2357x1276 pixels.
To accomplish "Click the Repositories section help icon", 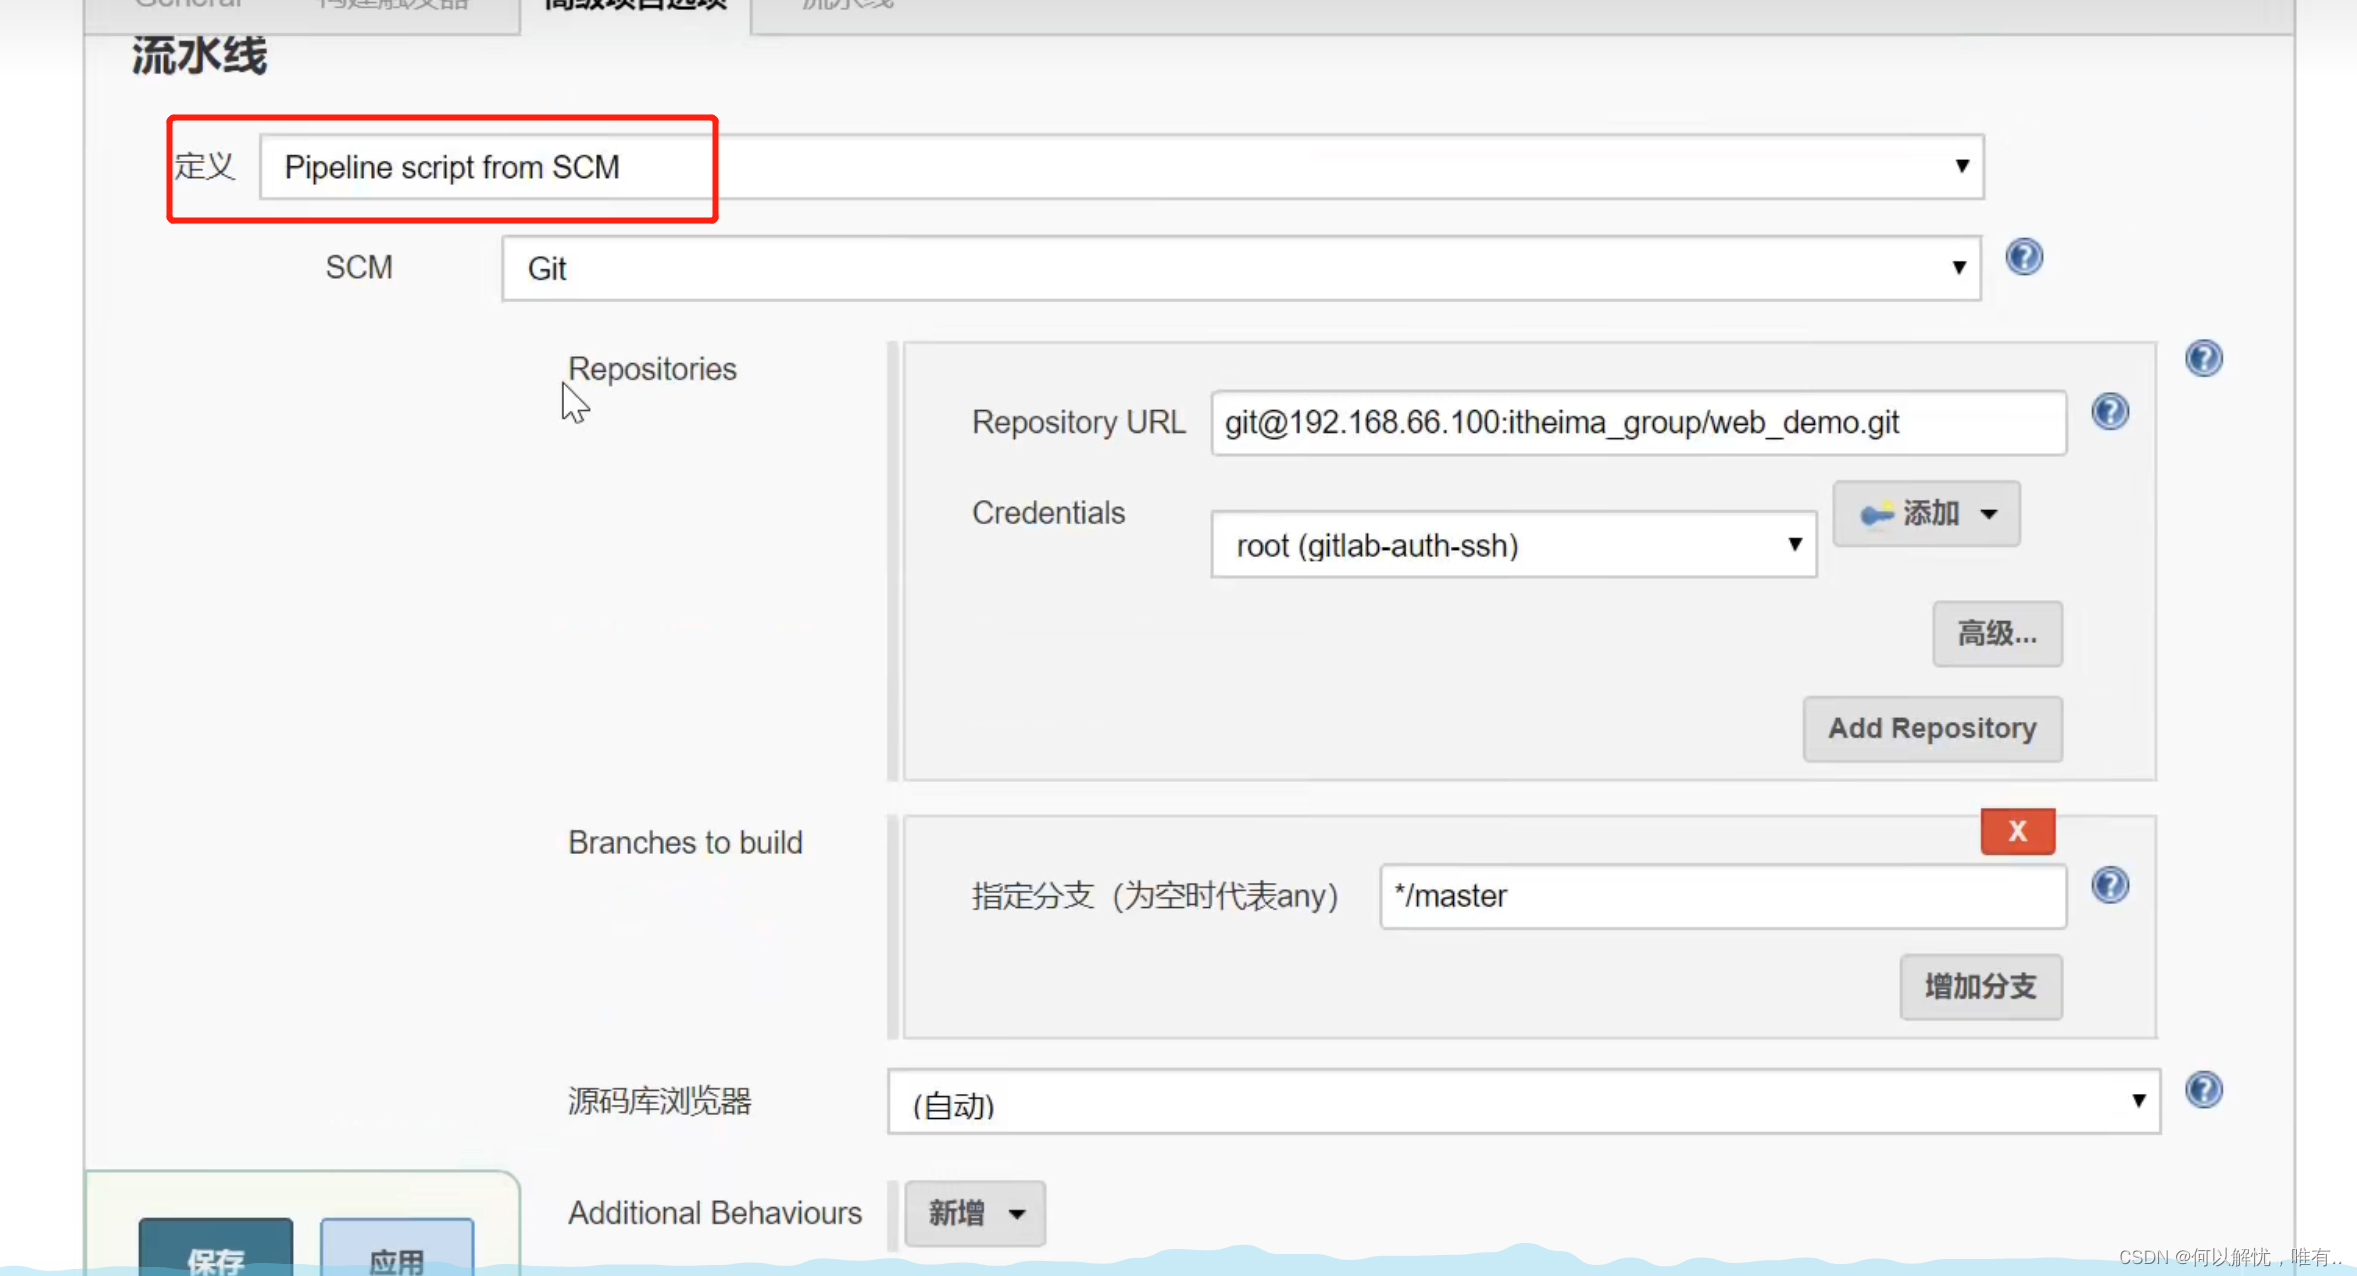I will [2203, 358].
